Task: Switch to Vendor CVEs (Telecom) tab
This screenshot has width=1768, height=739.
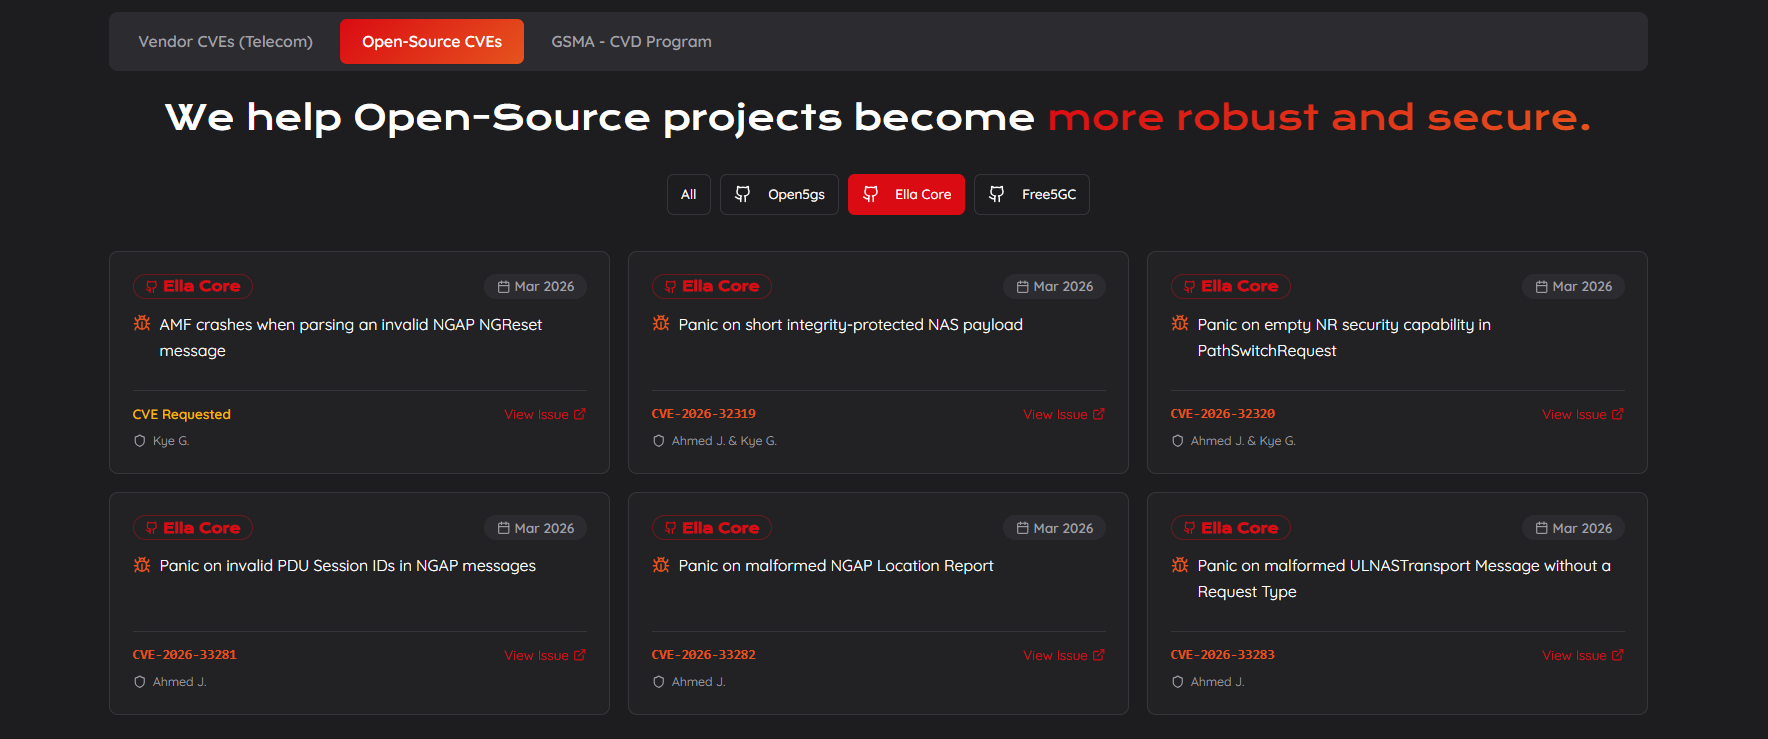Action: click(225, 42)
